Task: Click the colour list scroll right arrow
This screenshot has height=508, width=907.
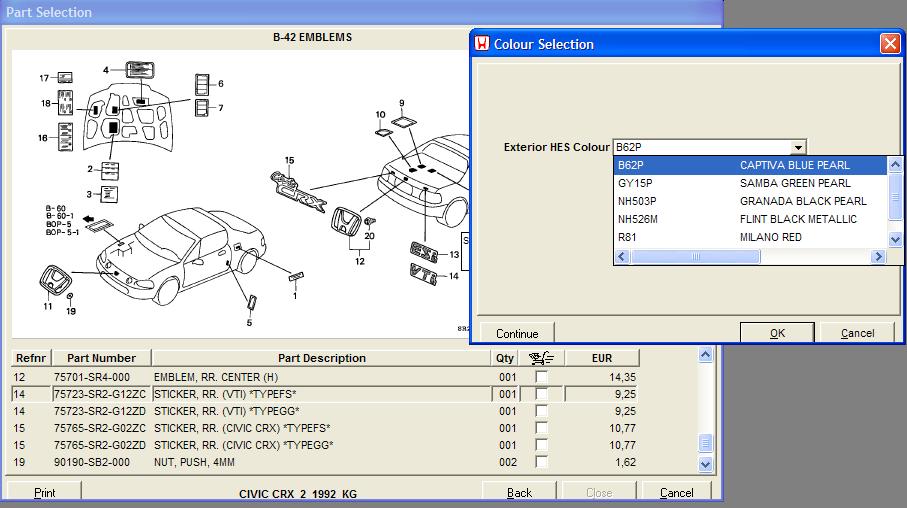Action: click(x=878, y=256)
